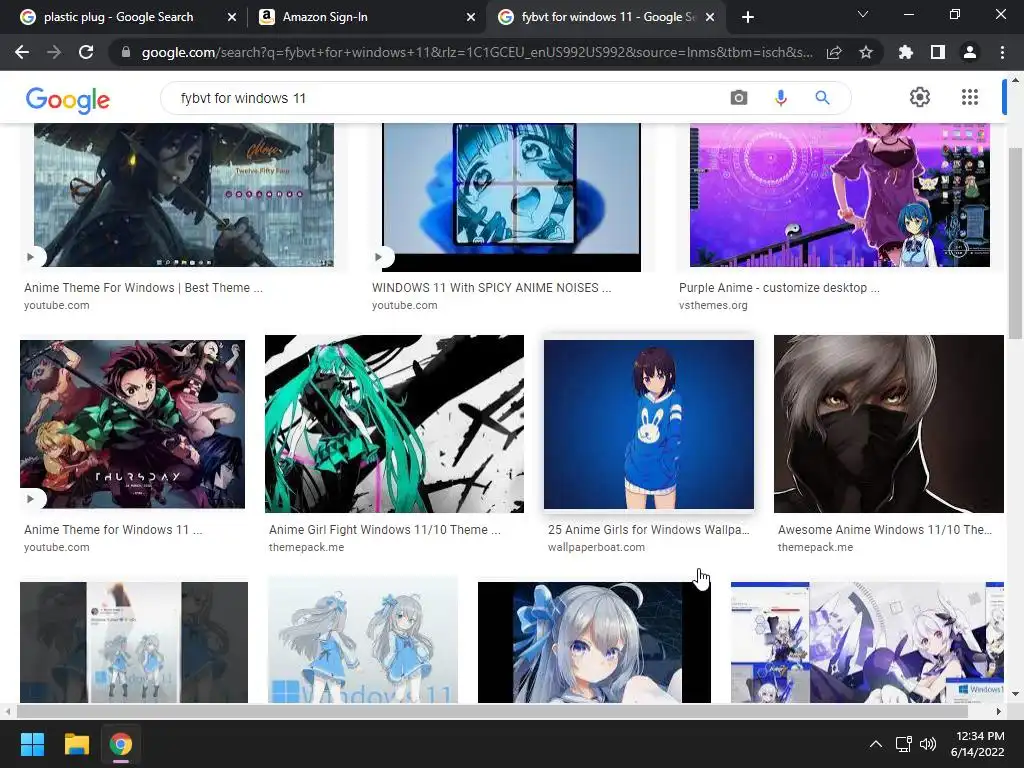The width and height of the screenshot is (1024, 768).
Task: Open the Purple Anime desktop thumbnail
Action: pyautogui.click(x=840, y=195)
